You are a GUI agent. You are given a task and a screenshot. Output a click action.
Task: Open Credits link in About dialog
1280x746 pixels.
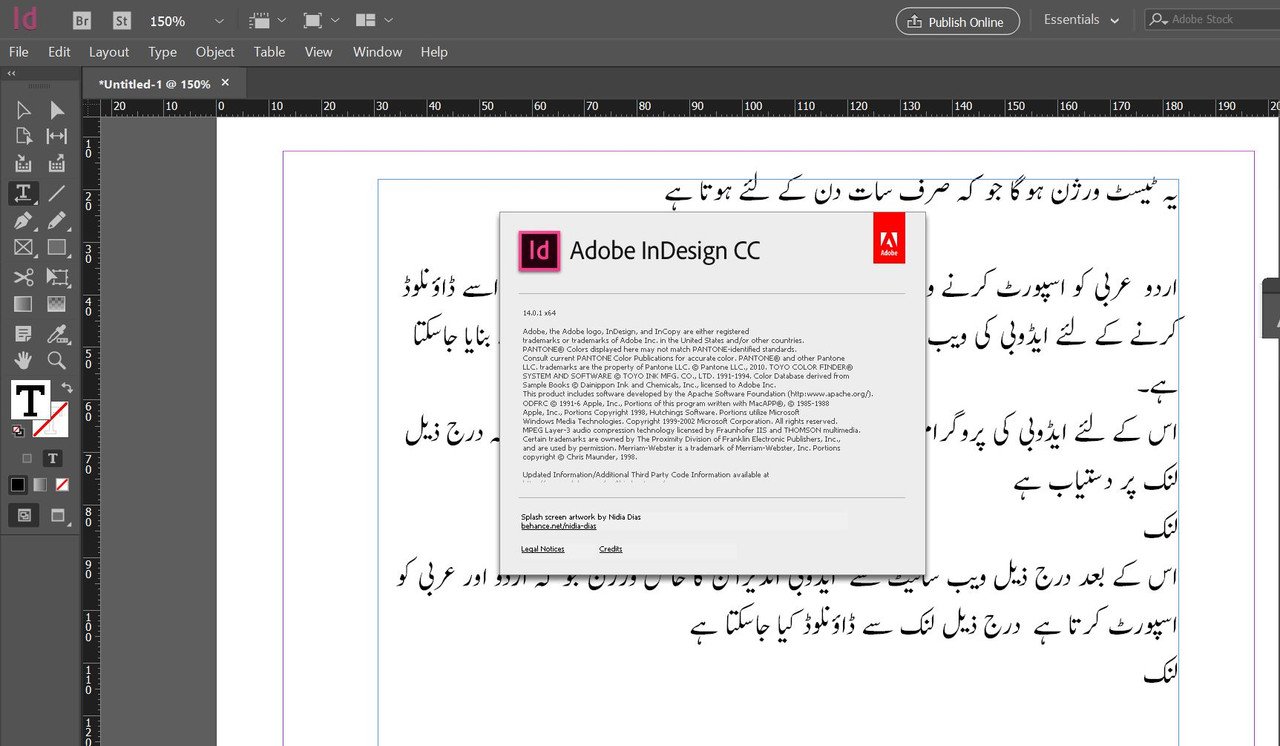pyautogui.click(x=610, y=549)
